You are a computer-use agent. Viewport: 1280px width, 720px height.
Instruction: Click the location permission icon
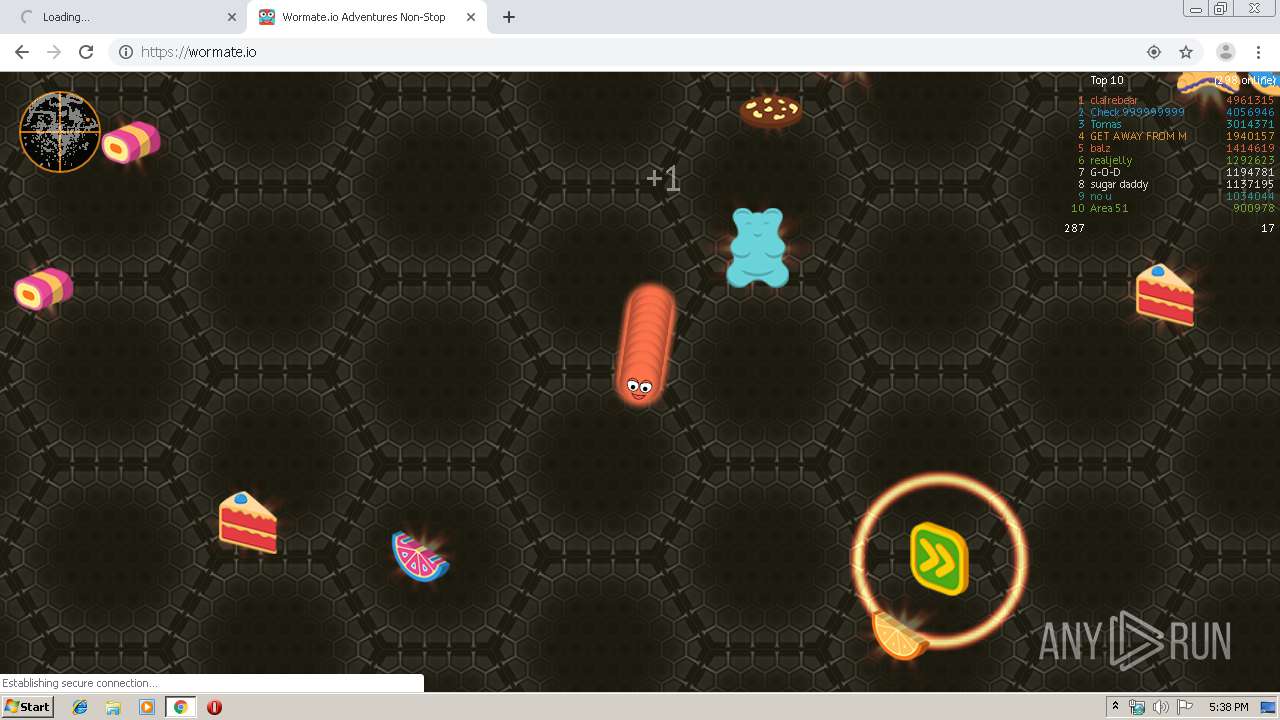tap(1154, 52)
